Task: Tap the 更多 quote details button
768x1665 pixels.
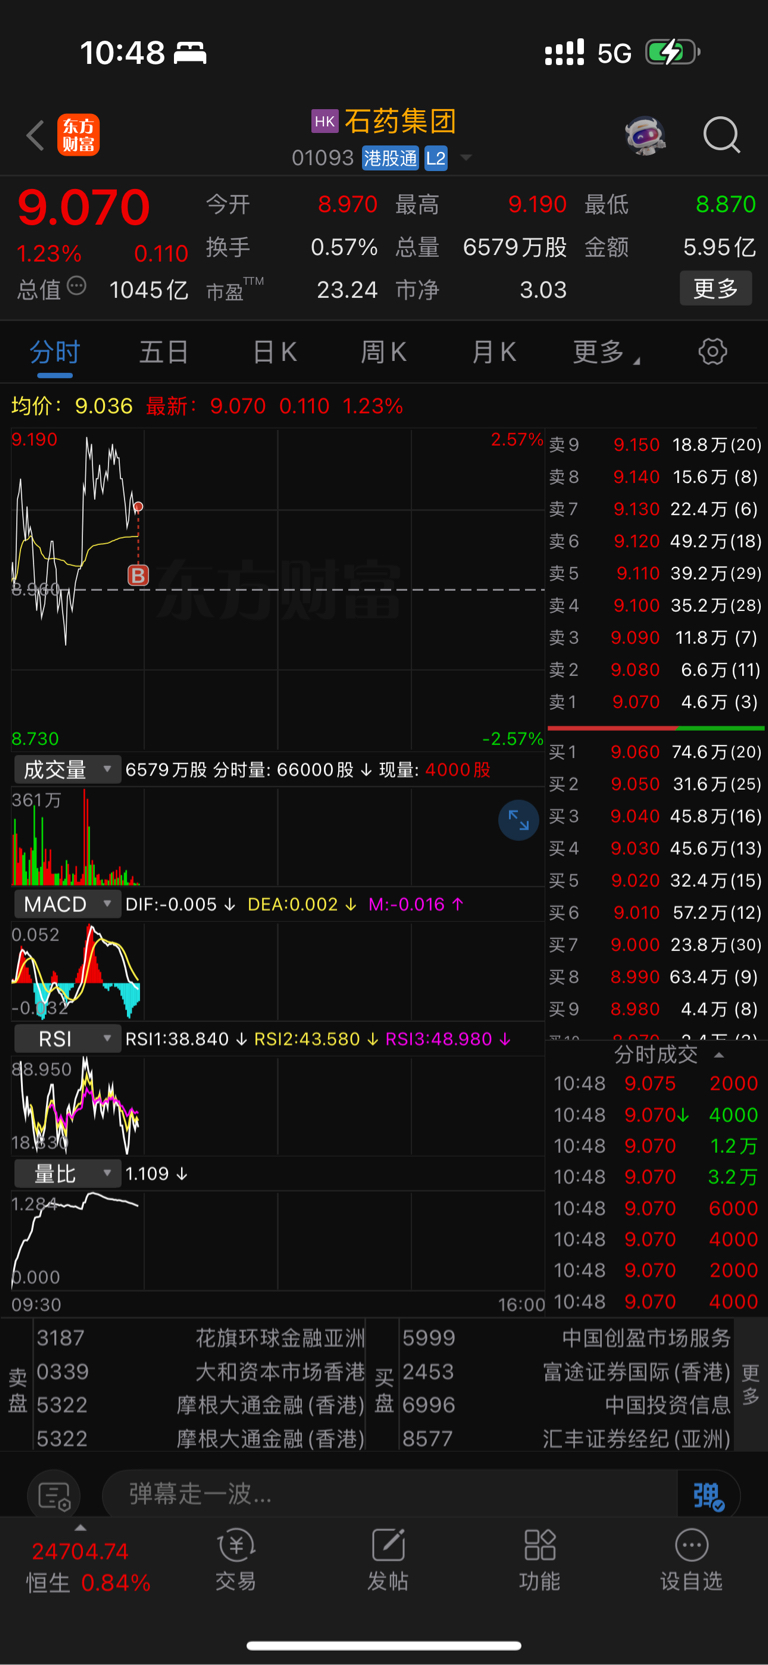Action: tap(716, 289)
